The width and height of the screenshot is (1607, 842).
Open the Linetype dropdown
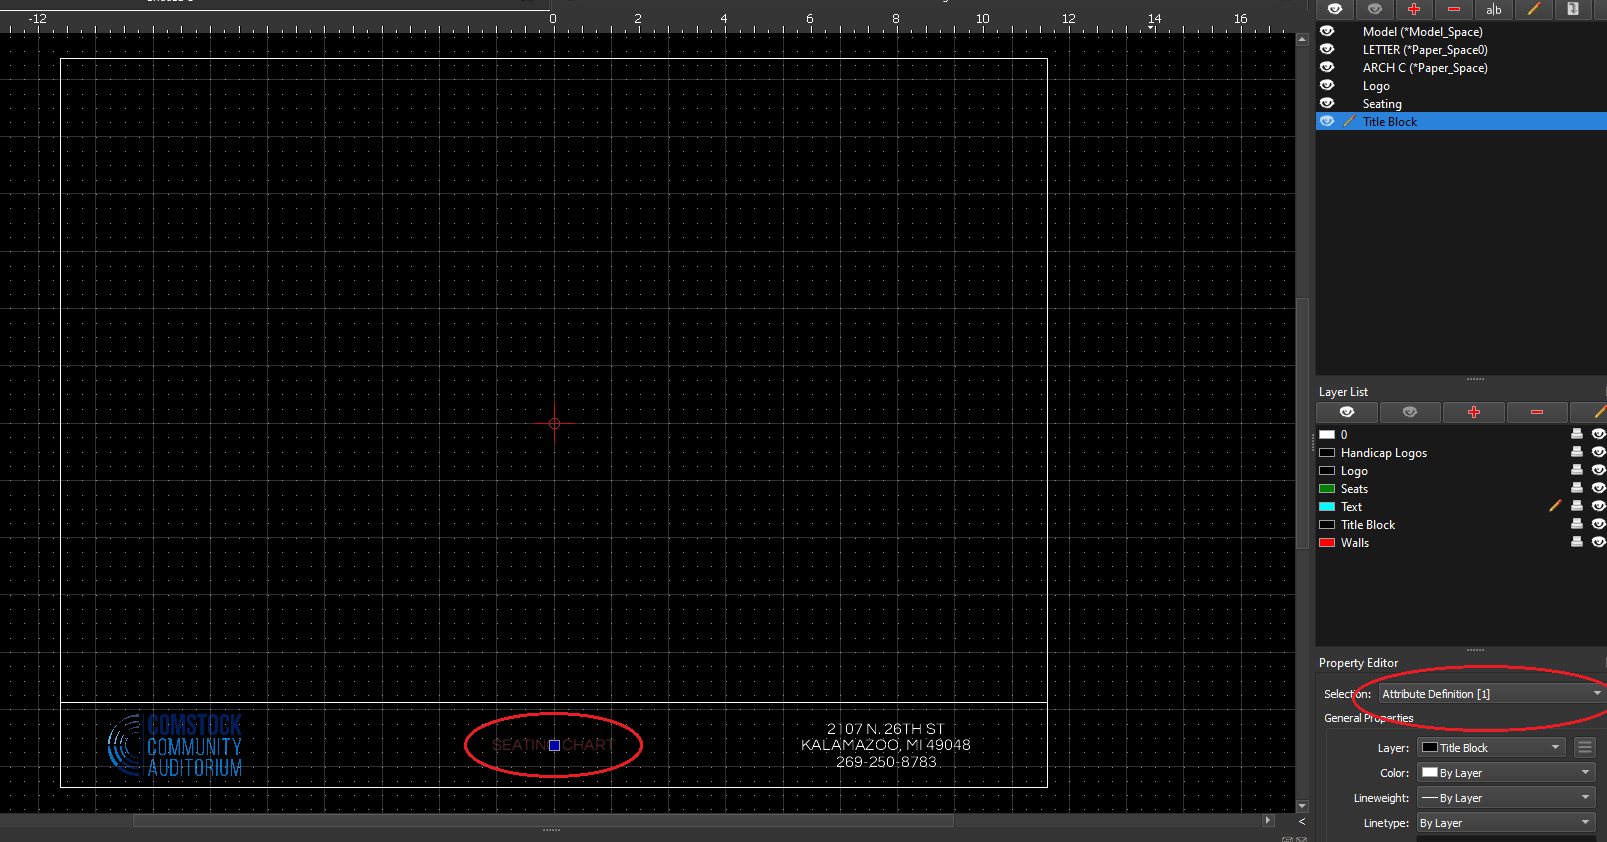point(1506,822)
